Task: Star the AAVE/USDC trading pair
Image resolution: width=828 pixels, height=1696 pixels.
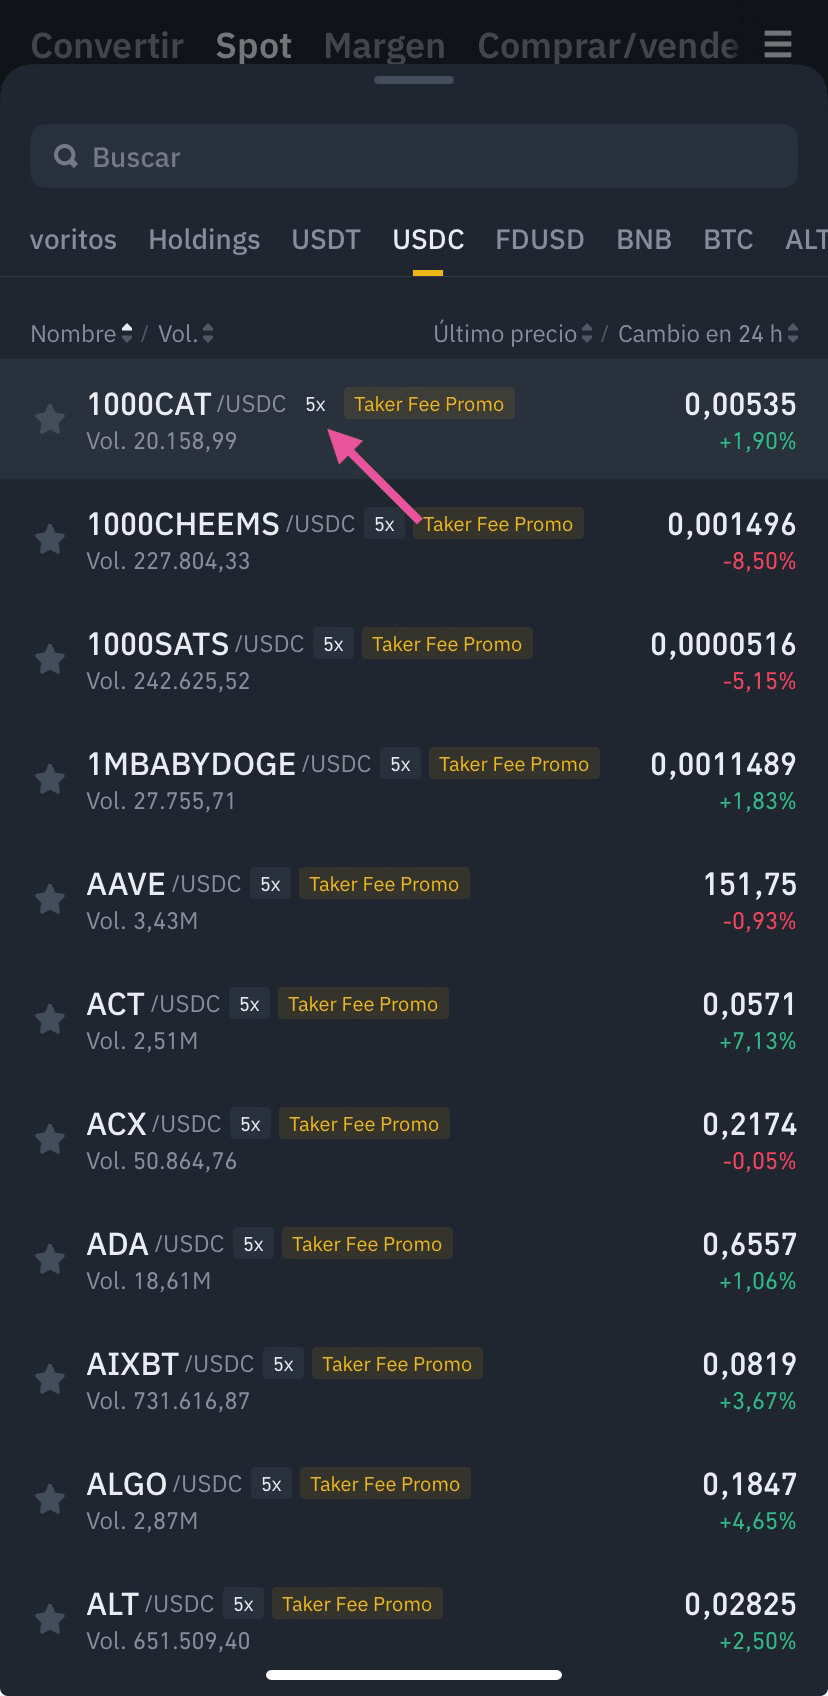Action: (x=50, y=898)
